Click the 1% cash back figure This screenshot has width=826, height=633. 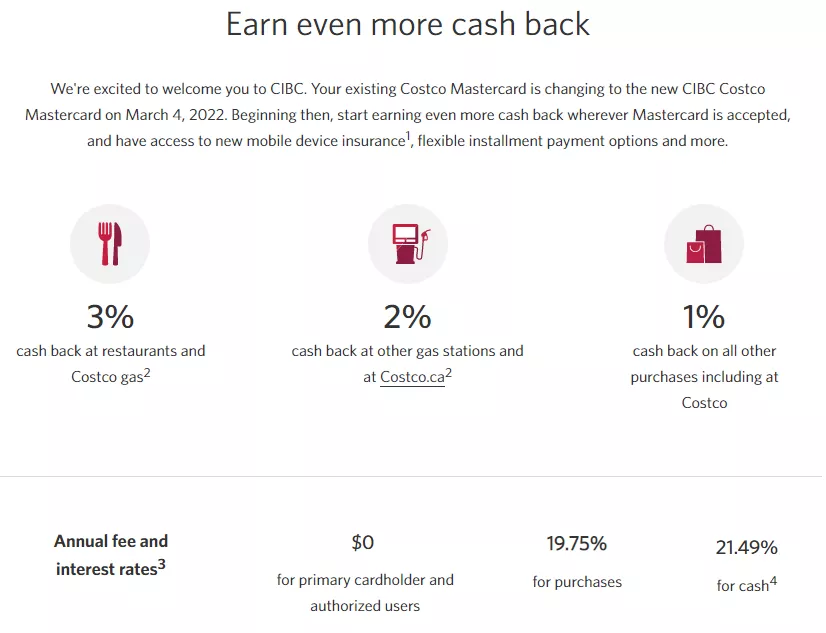point(704,316)
